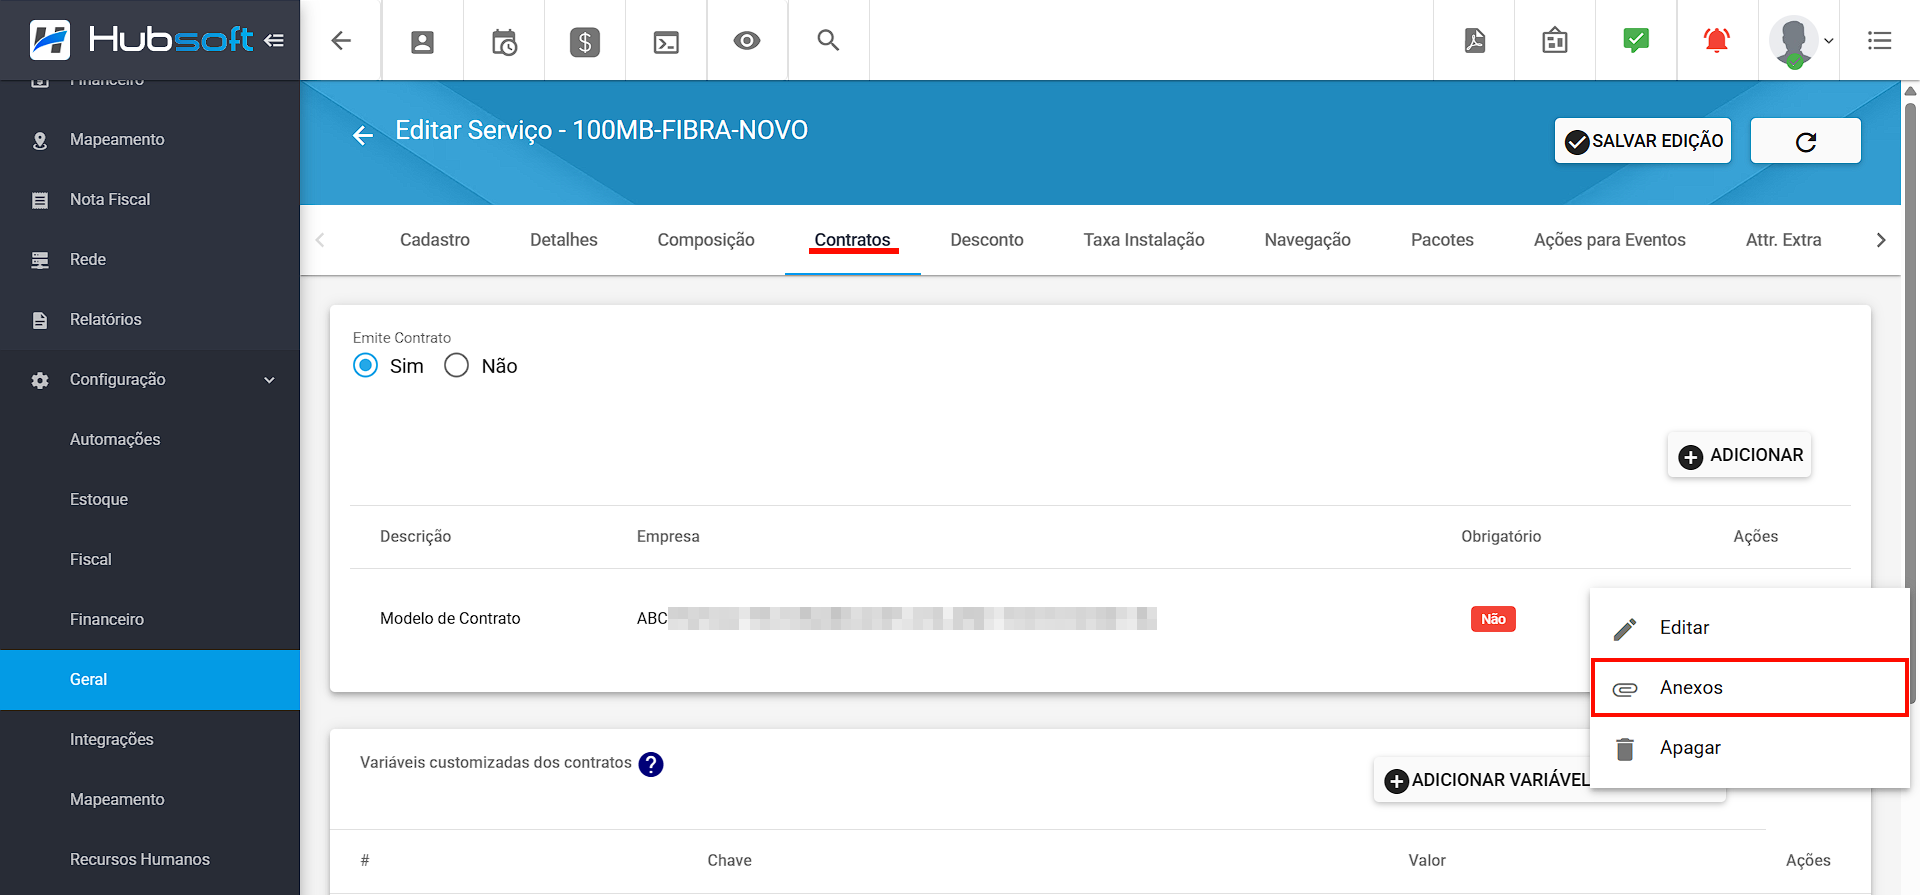Open the Attr. Extra tab
The height and width of the screenshot is (895, 1920).
(x=1784, y=240)
